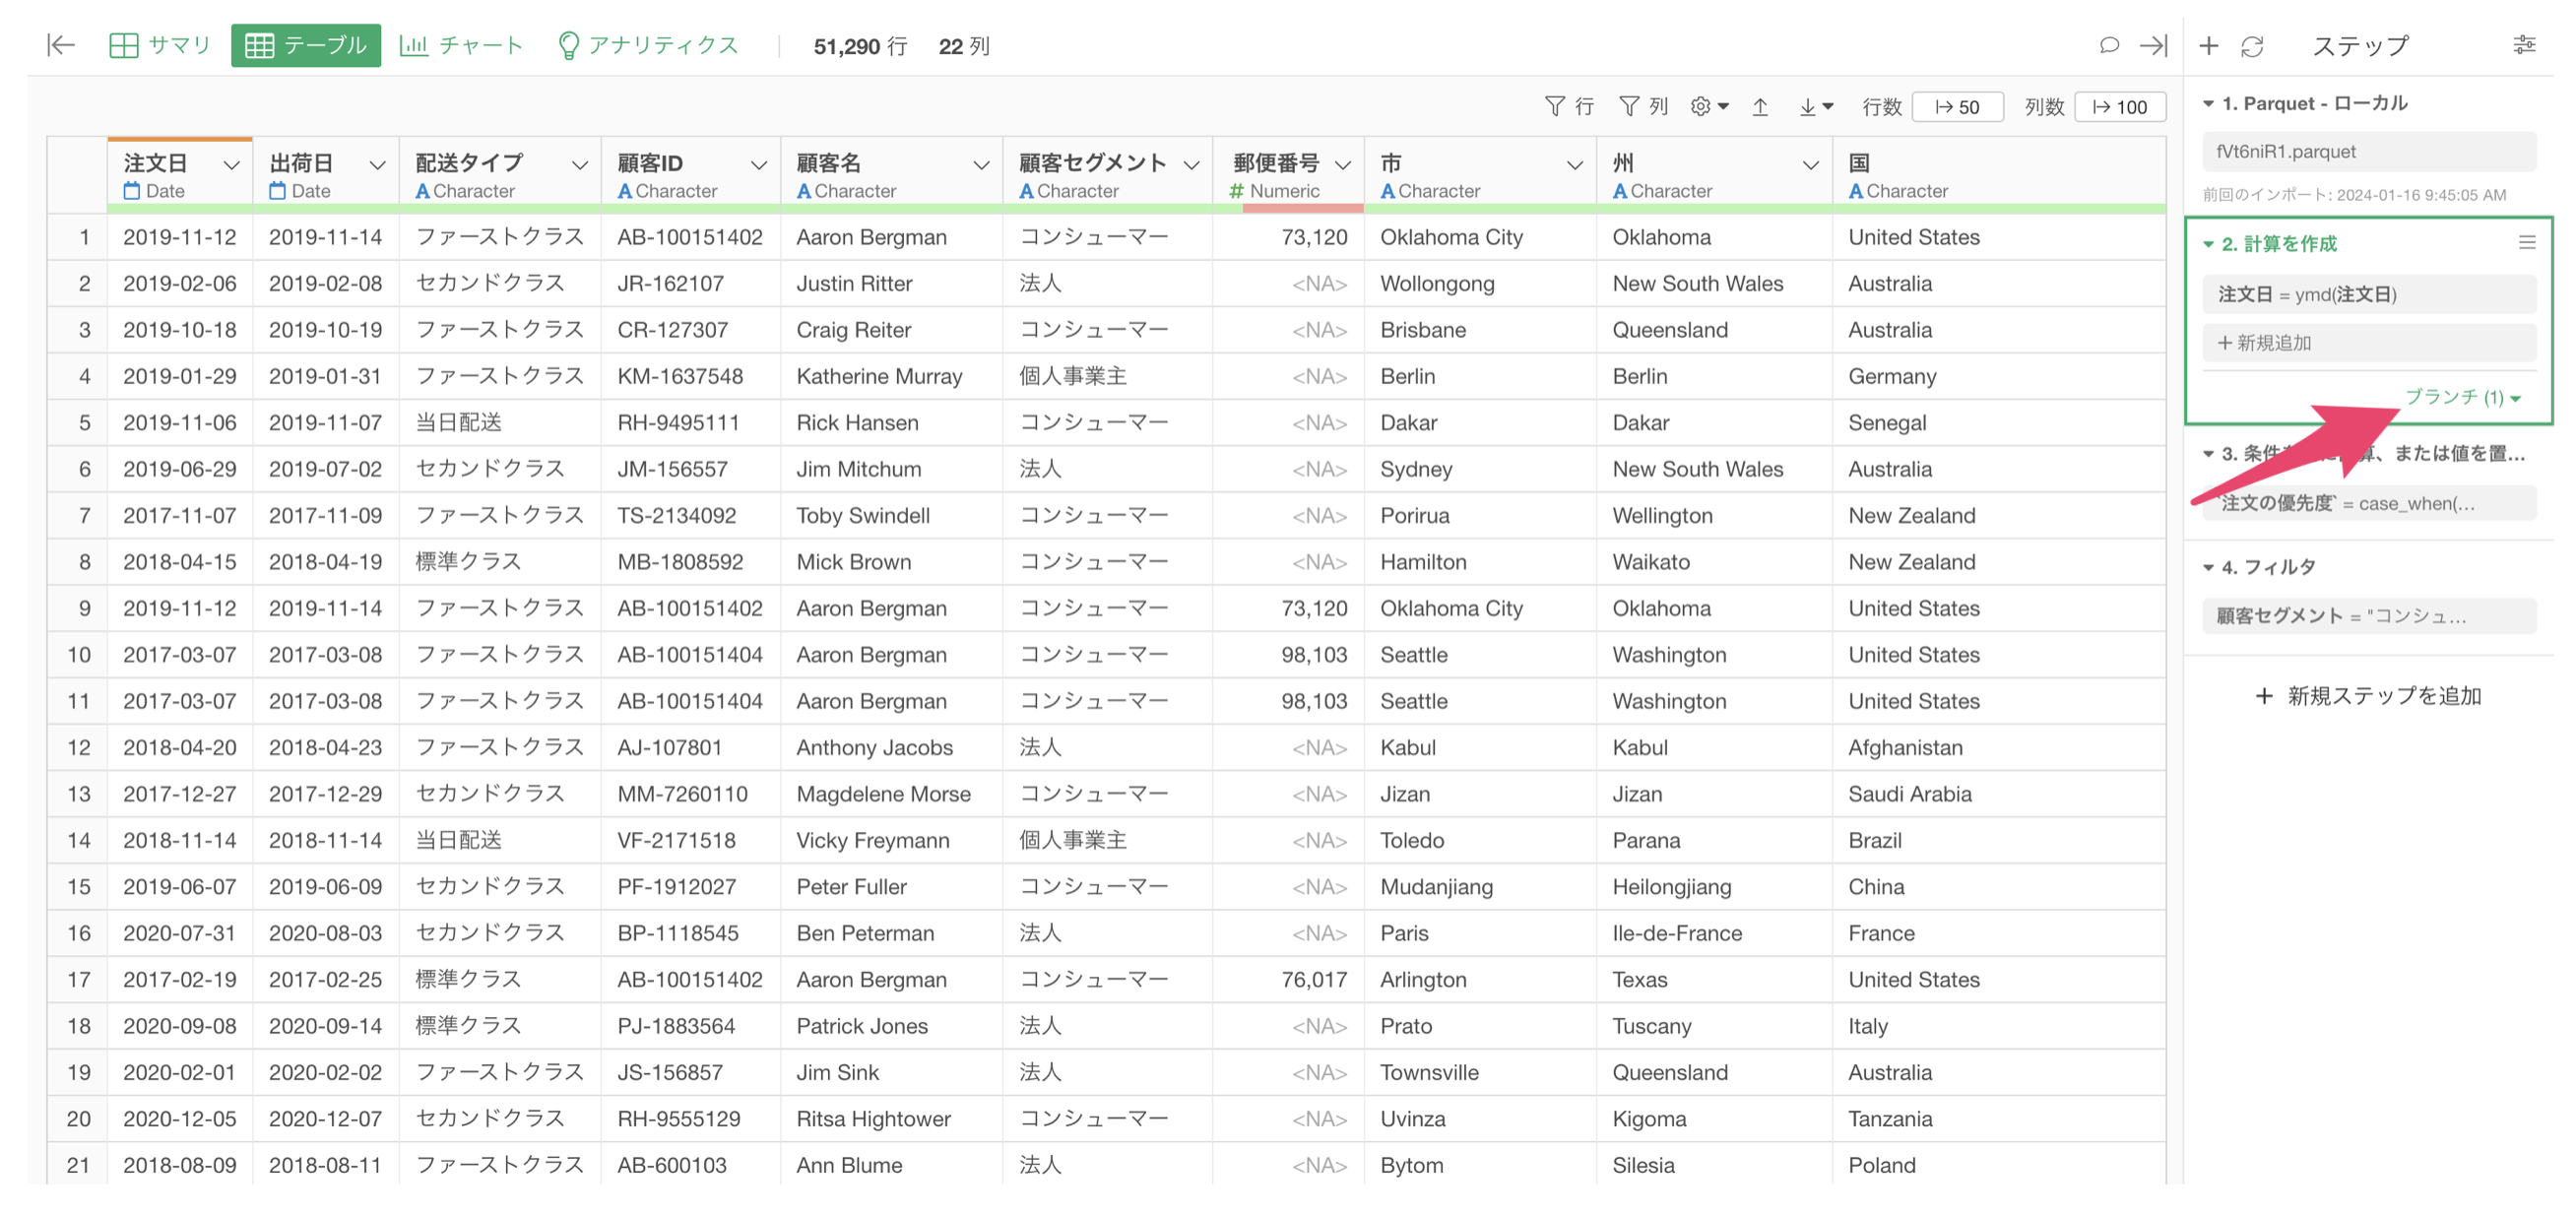Viewport: 2576px width, 1215px height.
Task: Collapse step 1 Parquet ローカル
Action: [x=2208, y=104]
